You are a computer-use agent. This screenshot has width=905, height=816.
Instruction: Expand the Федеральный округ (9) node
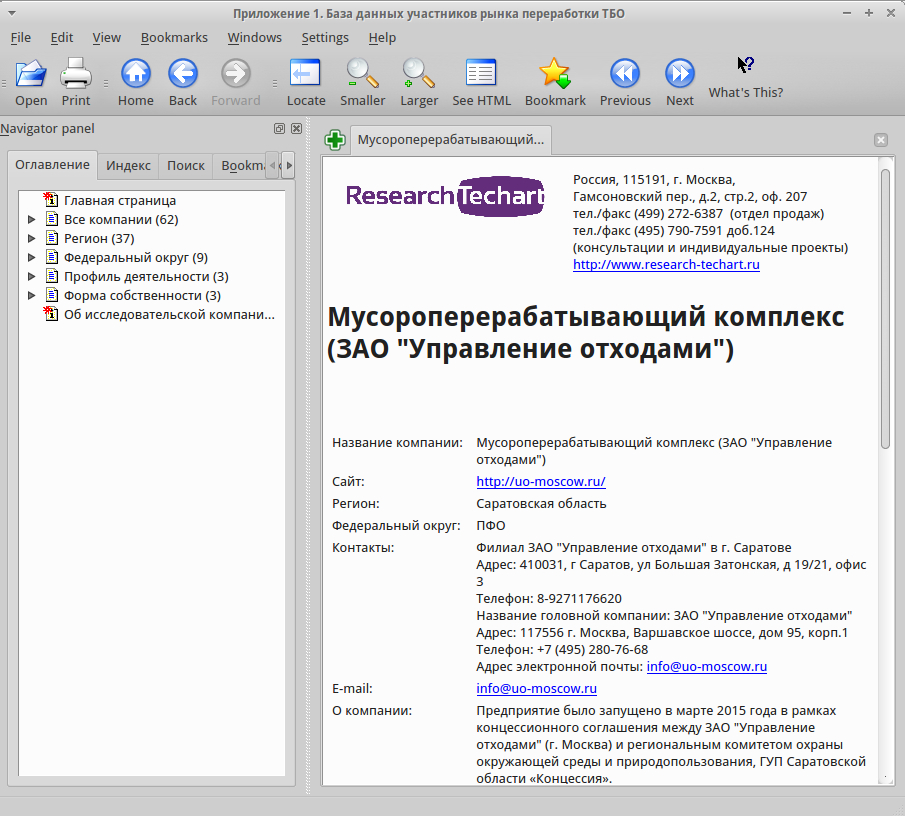coord(32,257)
